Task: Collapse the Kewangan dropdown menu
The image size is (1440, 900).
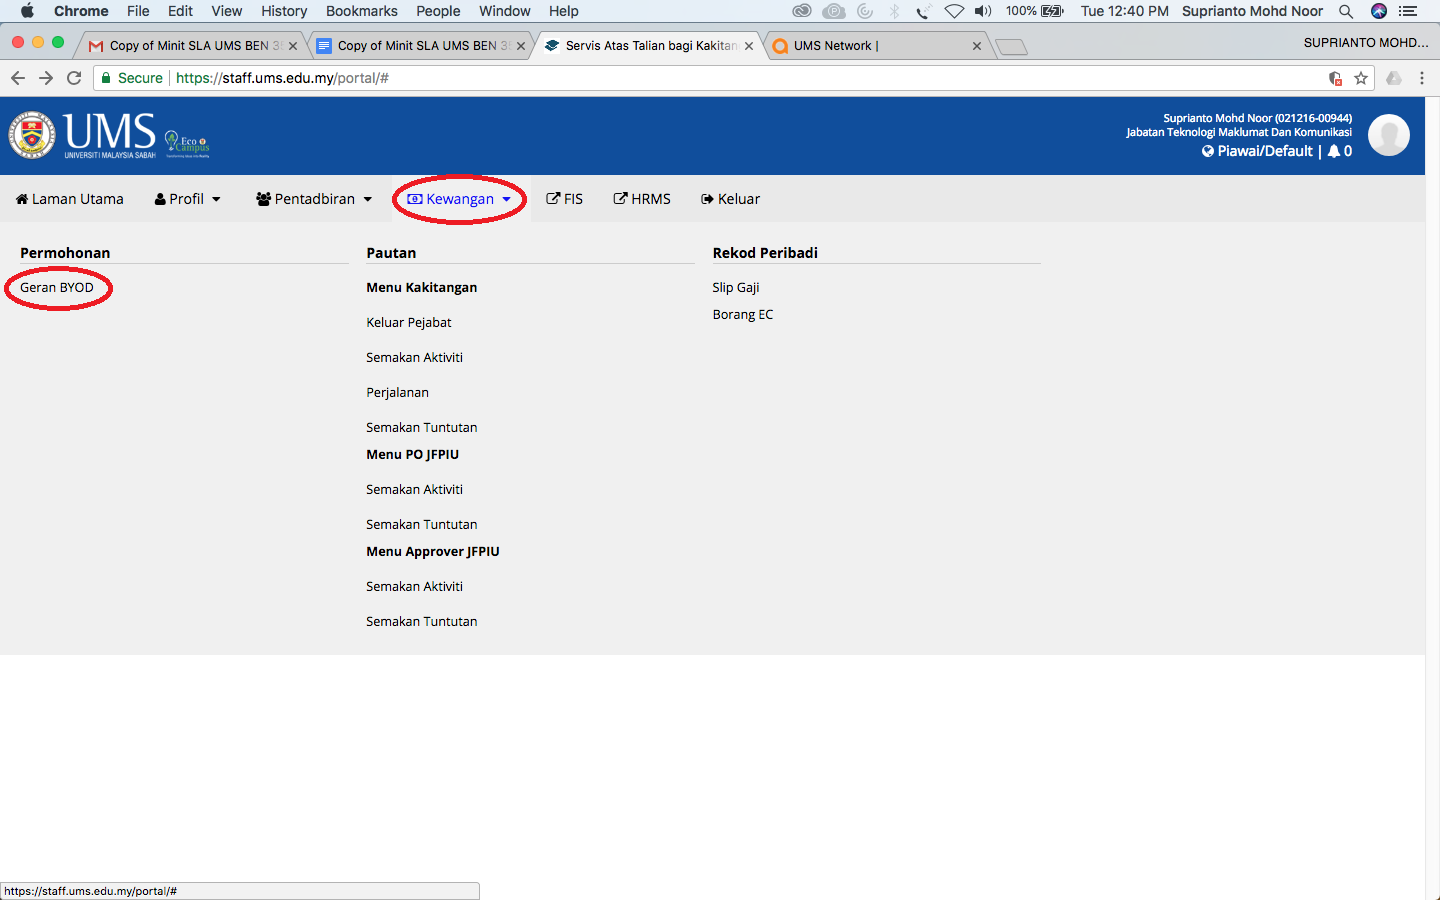Action: [459, 199]
